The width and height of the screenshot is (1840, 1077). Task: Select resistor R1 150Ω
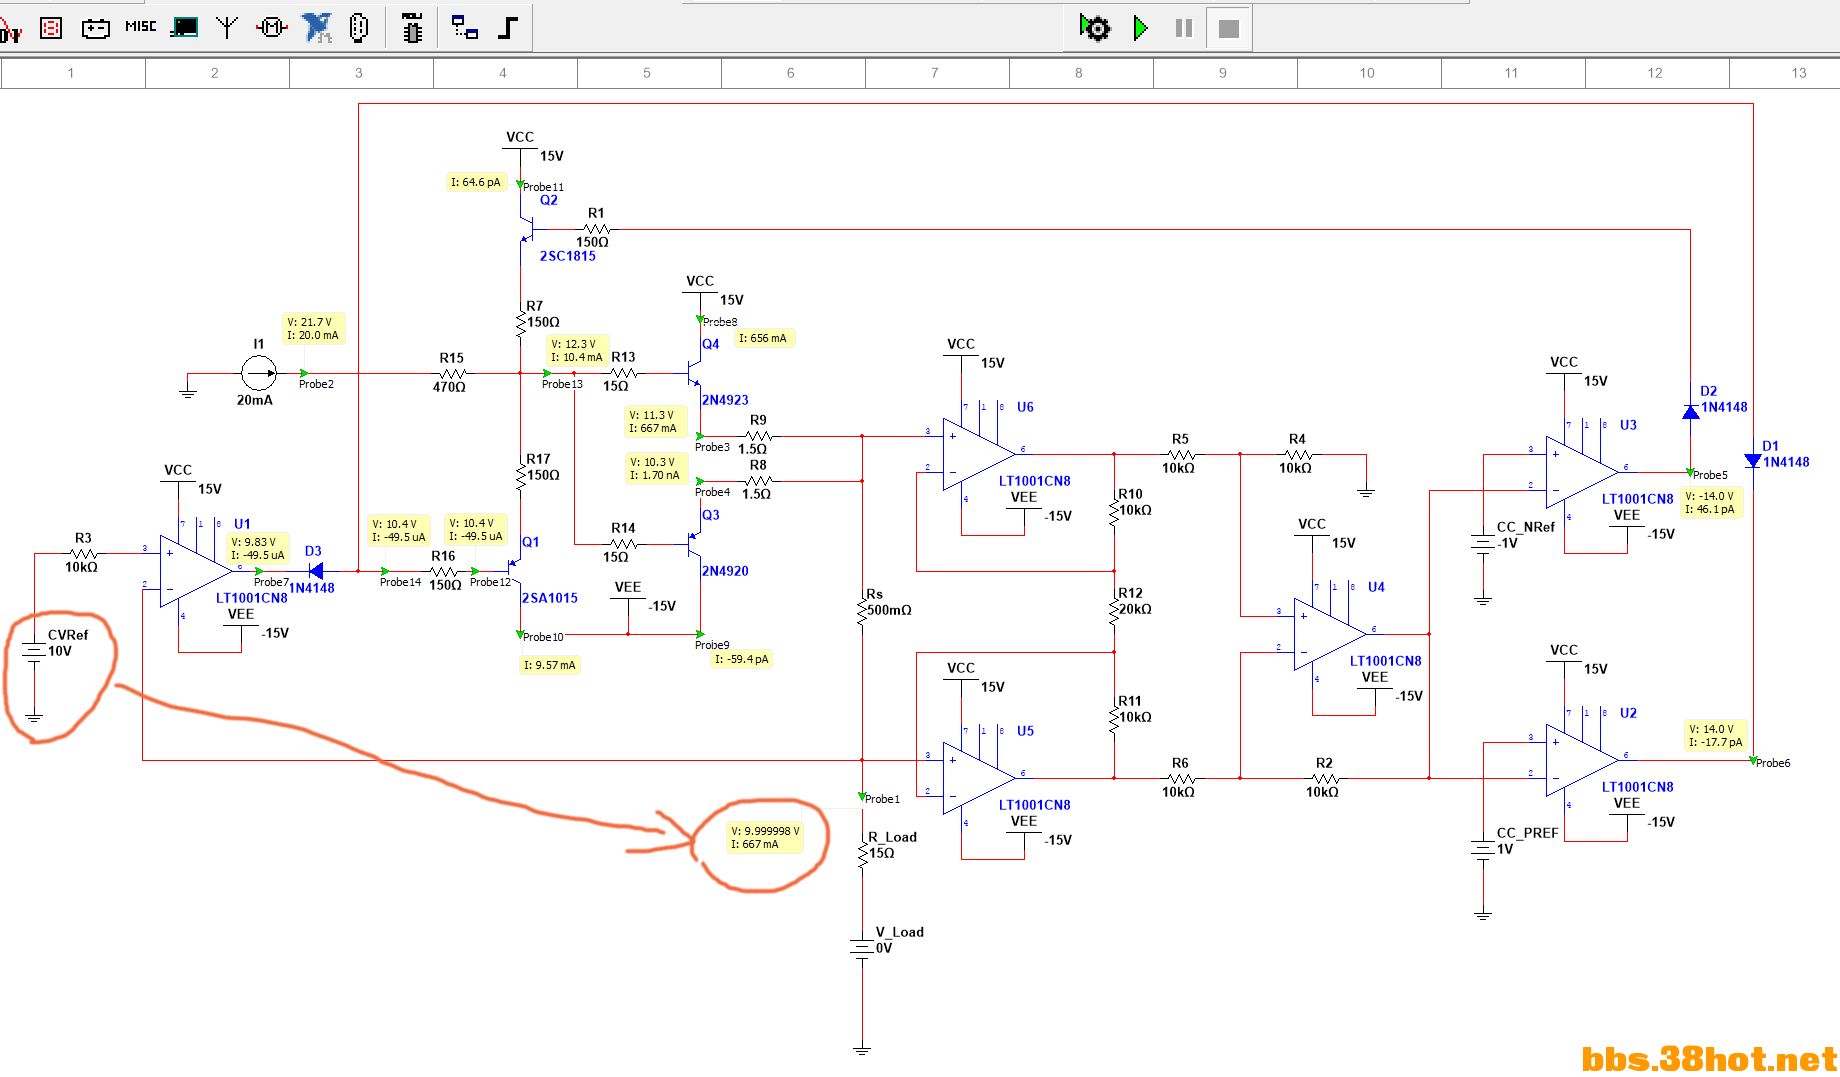tap(595, 229)
